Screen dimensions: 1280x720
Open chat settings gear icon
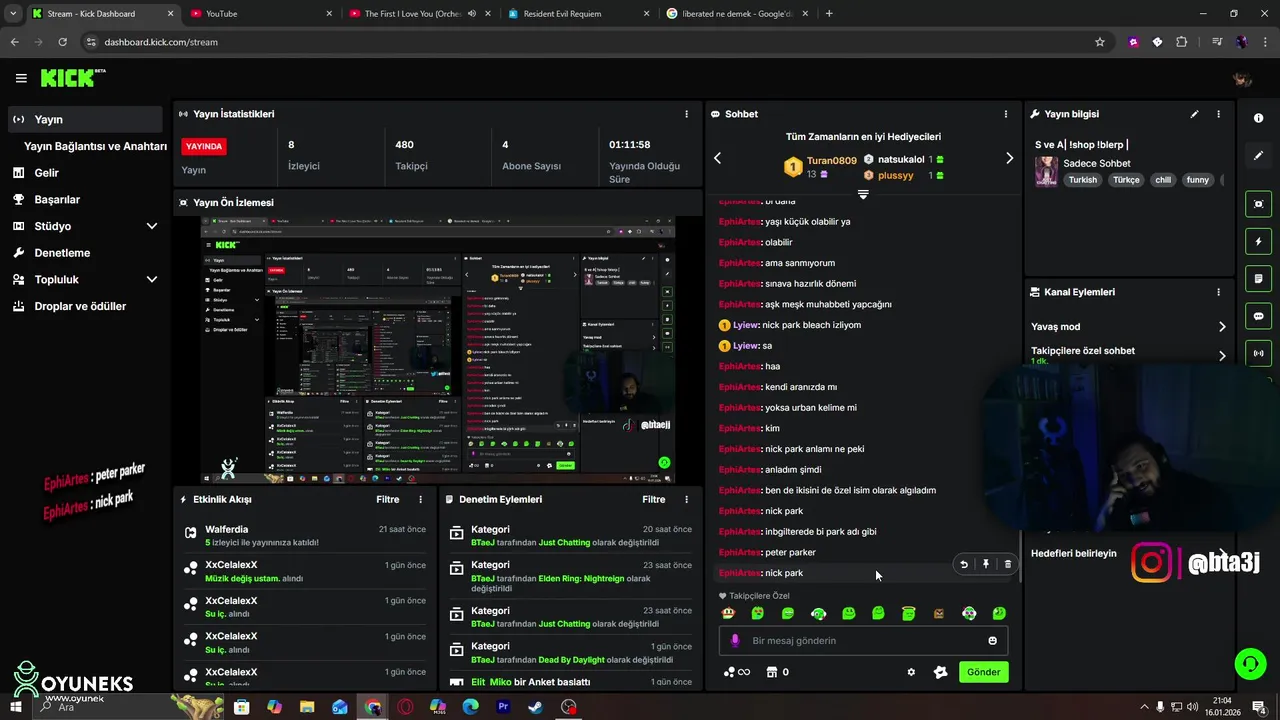pos(911,672)
